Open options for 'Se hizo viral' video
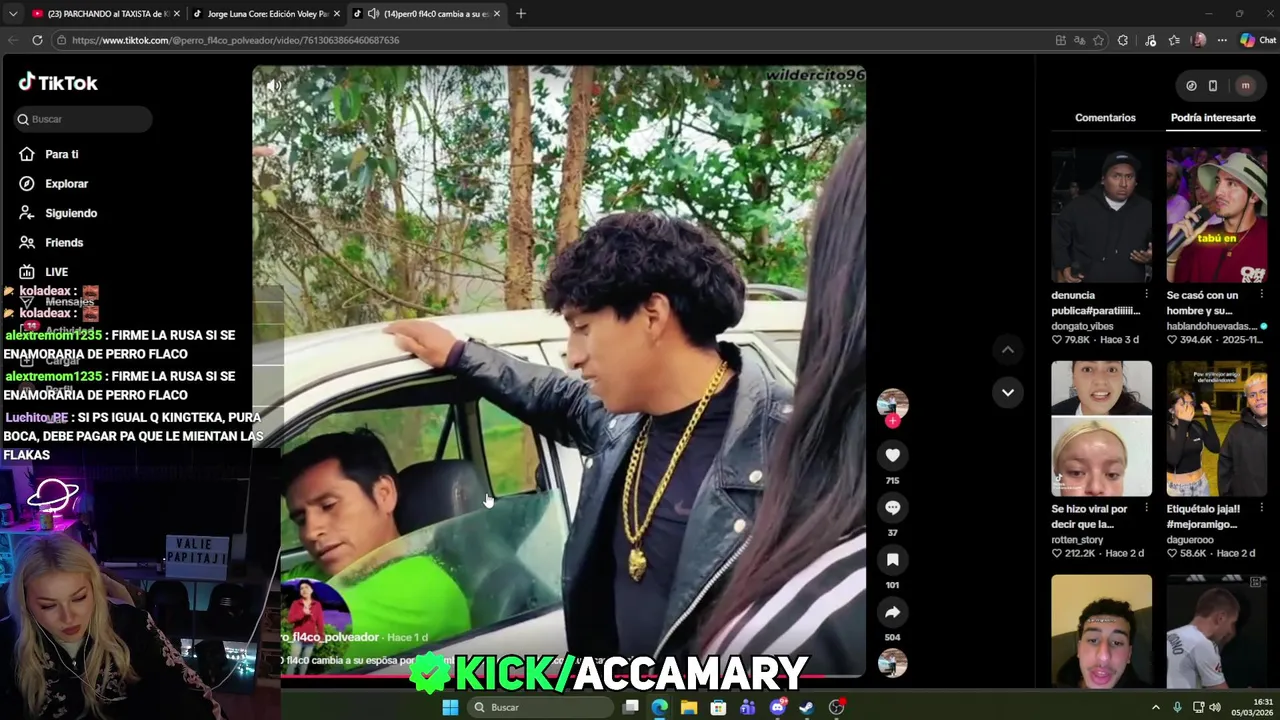Screen dimensions: 1280x720 (x=1146, y=508)
